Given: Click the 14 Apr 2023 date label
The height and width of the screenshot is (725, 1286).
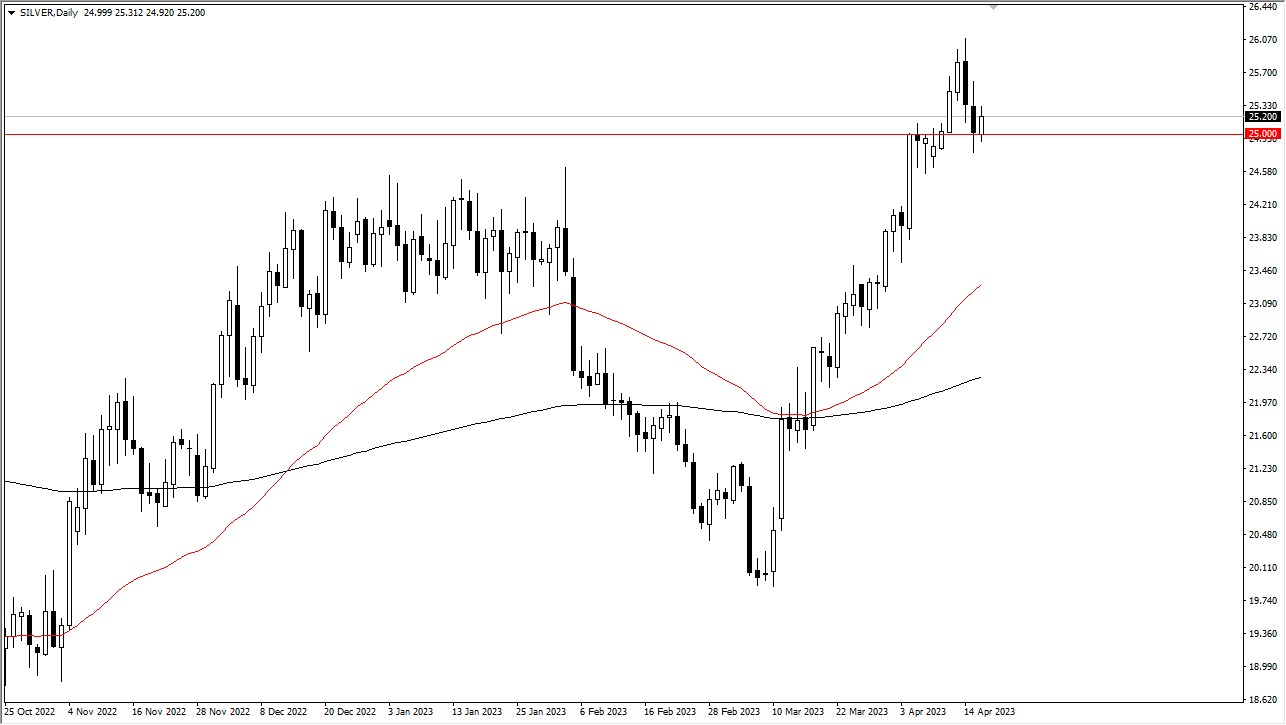Looking at the screenshot, I should pos(989,712).
